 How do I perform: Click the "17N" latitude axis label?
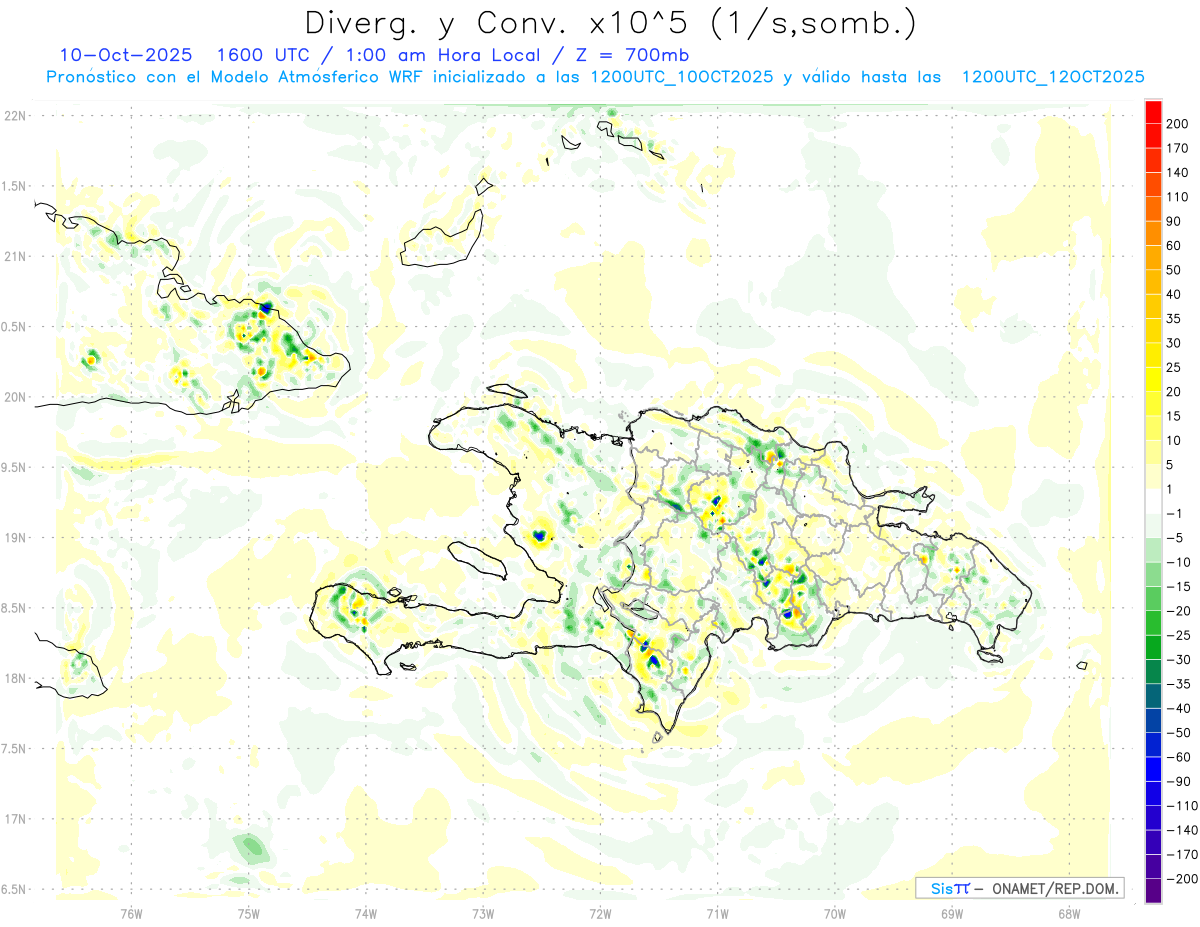(x=14, y=819)
